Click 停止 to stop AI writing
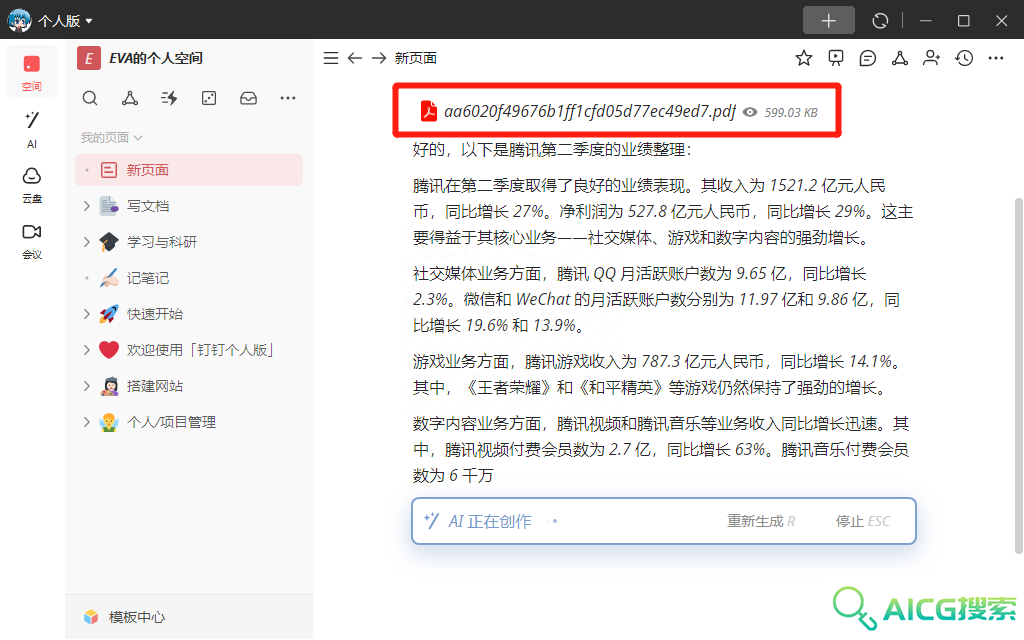 click(862, 521)
